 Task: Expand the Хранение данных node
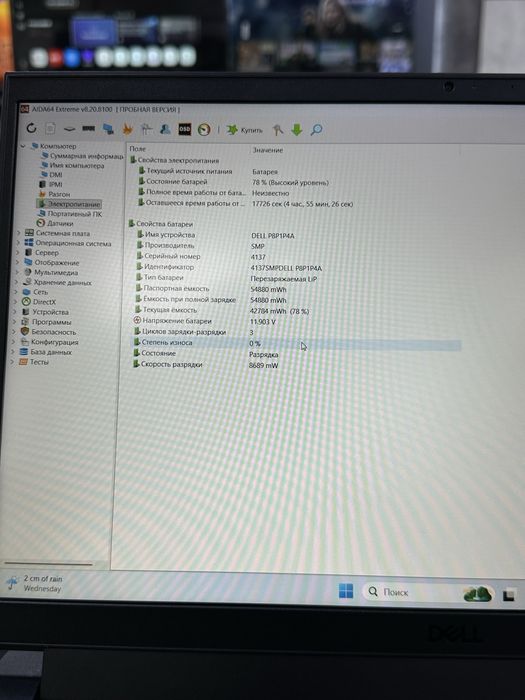pyautogui.click(x=17, y=282)
